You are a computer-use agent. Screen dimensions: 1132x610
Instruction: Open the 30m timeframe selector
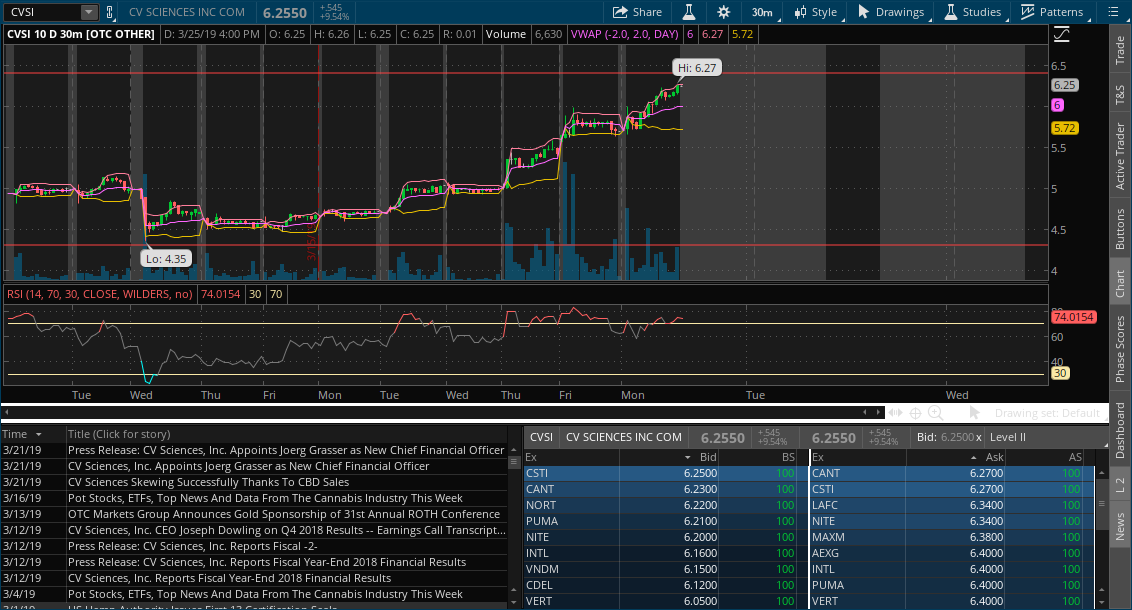(763, 12)
